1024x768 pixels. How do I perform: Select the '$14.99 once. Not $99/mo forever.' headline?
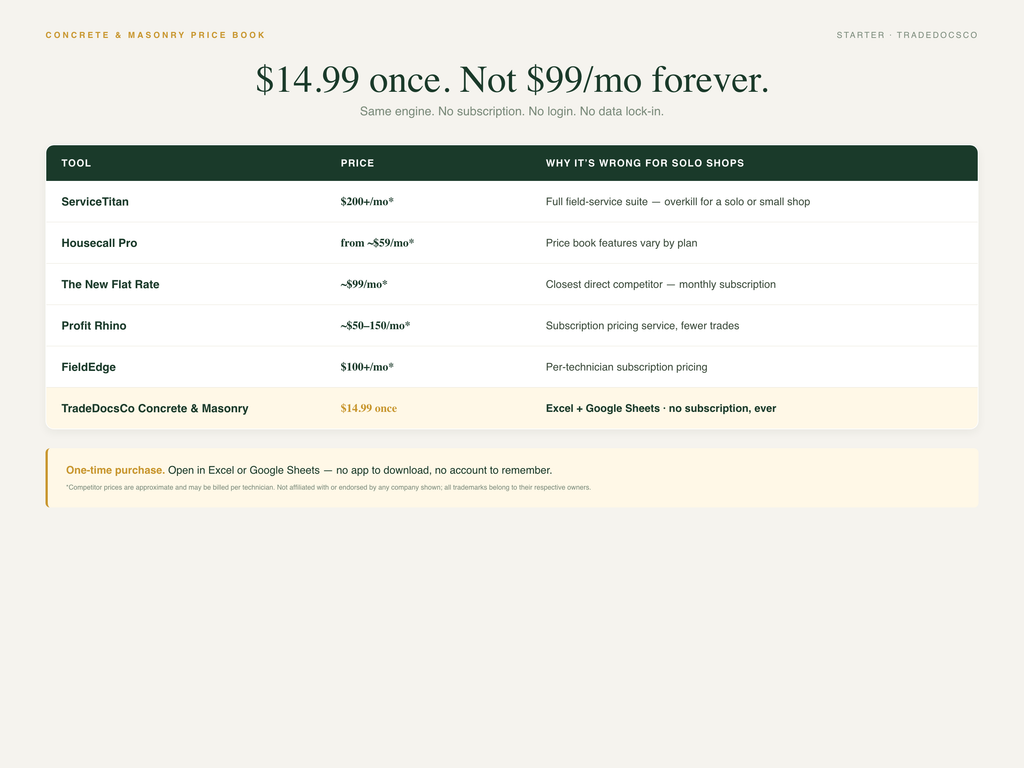click(512, 80)
